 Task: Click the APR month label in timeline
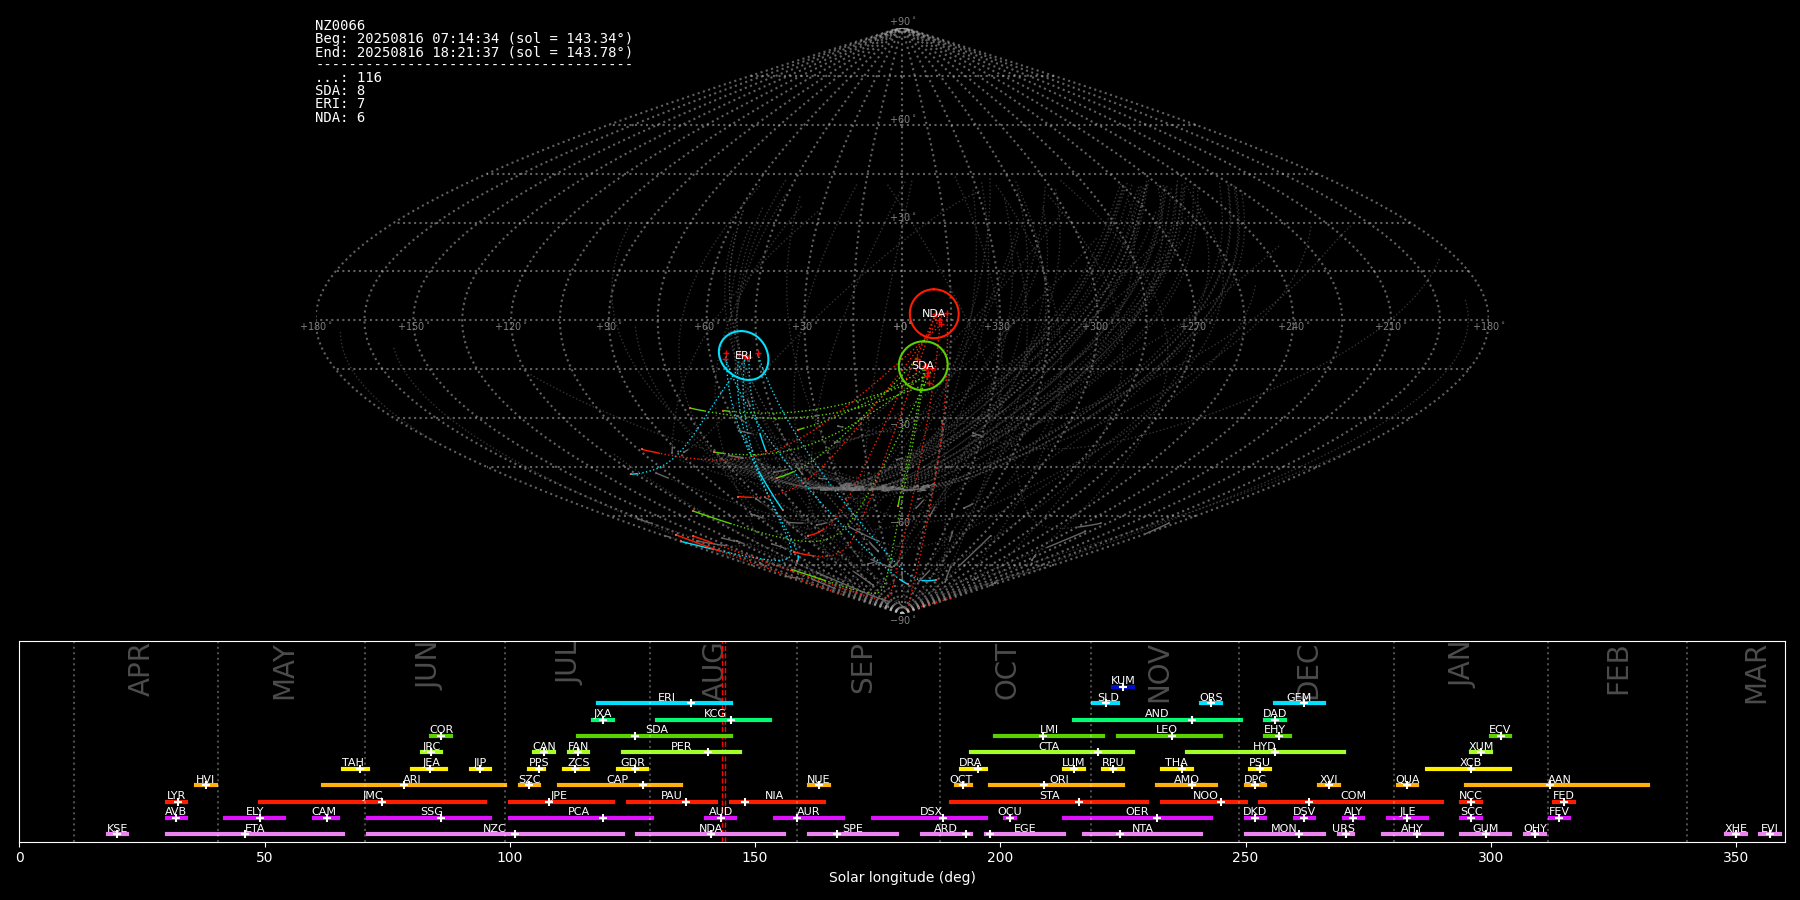coord(139,670)
